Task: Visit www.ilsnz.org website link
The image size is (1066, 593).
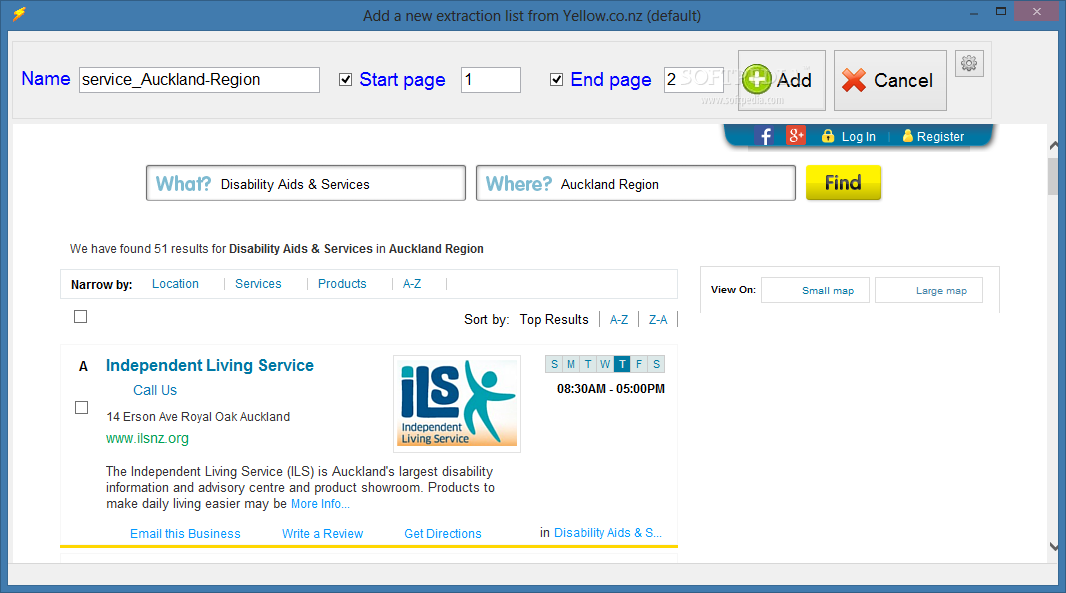Action: click(x=148, y=439)
